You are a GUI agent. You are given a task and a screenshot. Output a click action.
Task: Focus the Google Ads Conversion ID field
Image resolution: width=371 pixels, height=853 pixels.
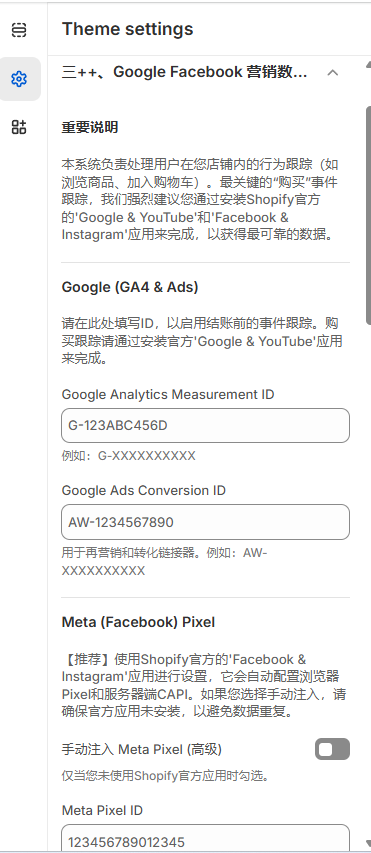(206, 522)
